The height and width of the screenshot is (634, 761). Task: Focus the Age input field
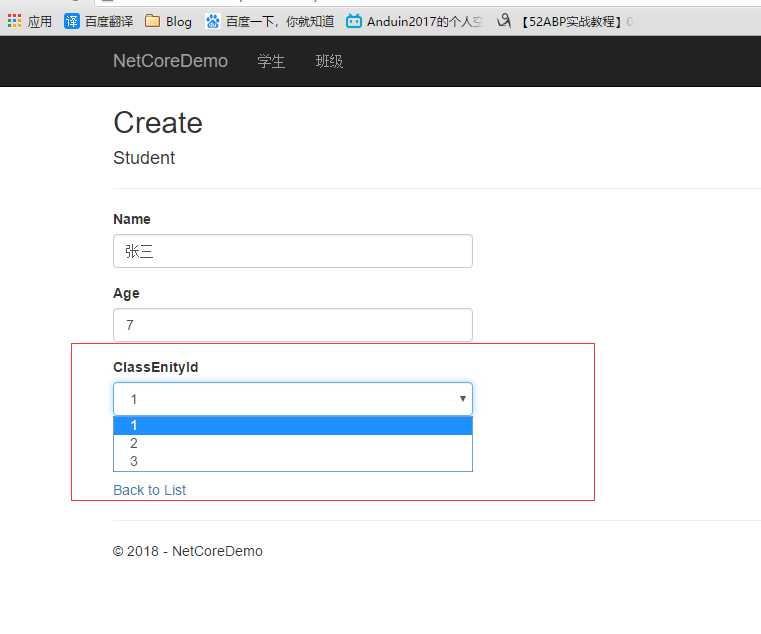(x=293, y=325)
